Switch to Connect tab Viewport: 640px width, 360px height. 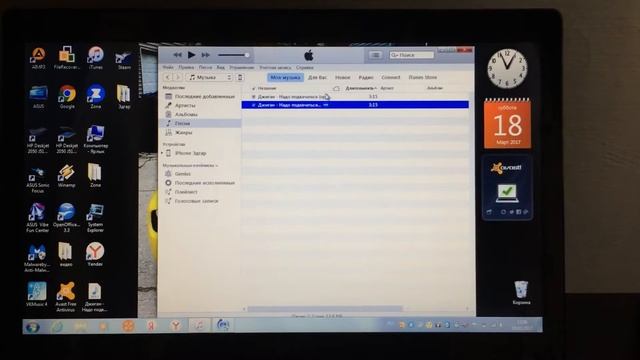pos(391,77)
